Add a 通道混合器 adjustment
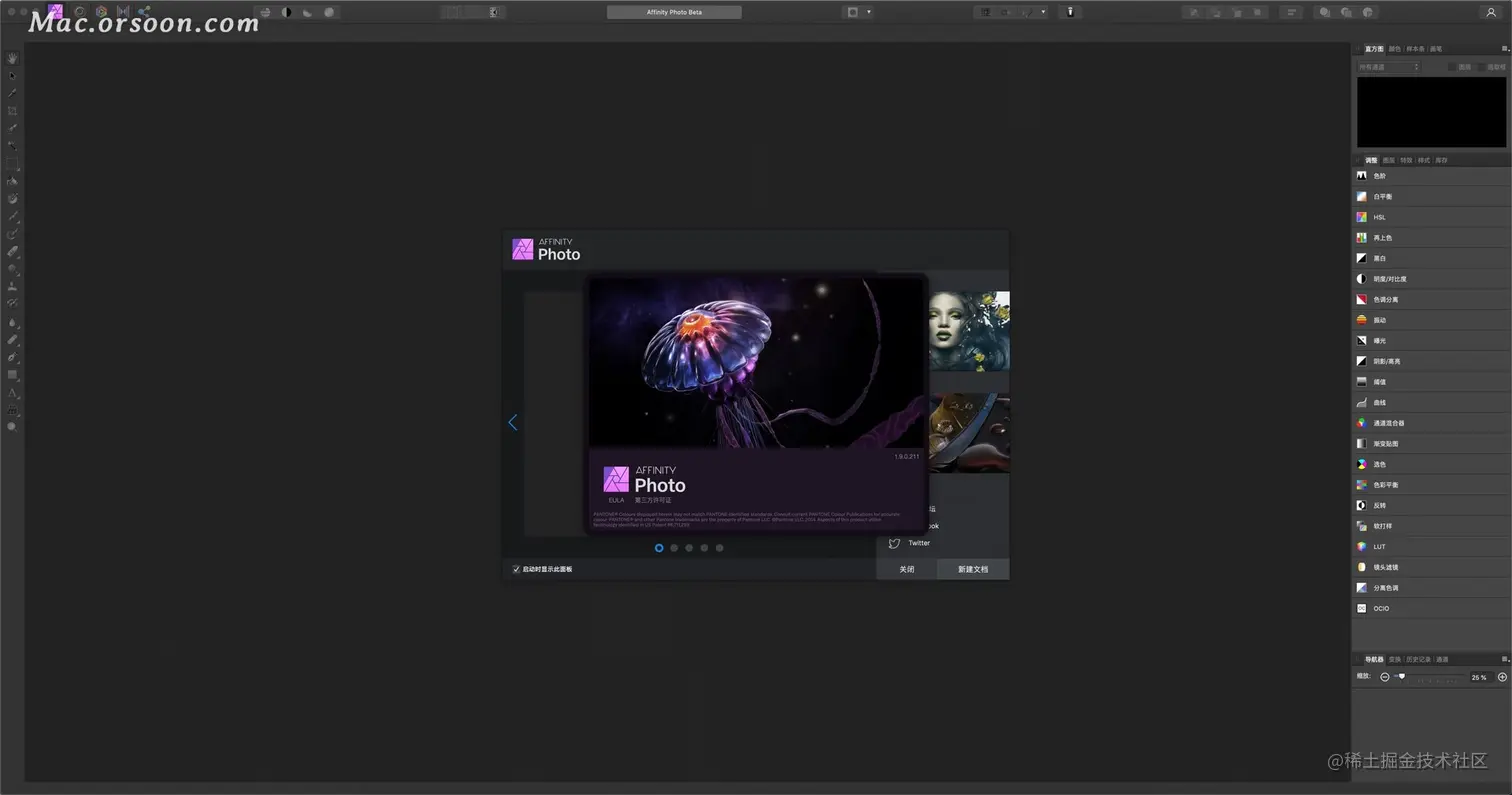This screenshot has width=1512, height=795. (x=1431, y=423)
